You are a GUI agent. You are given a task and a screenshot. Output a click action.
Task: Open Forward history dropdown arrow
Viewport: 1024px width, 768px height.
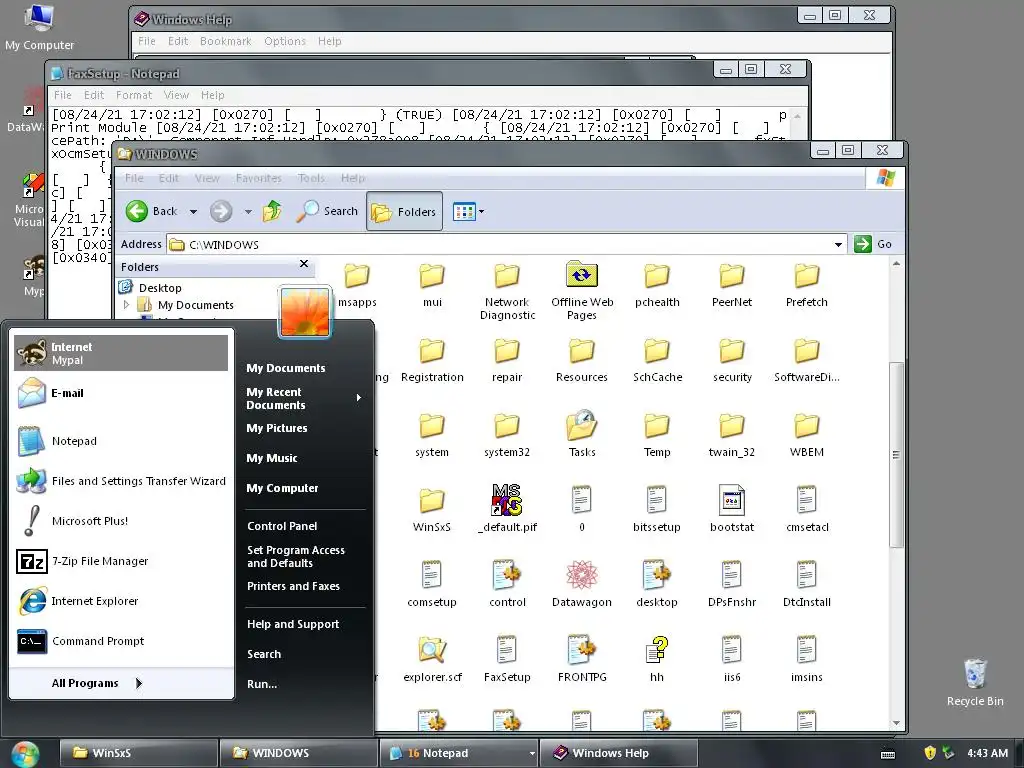[x=248, y=212]
